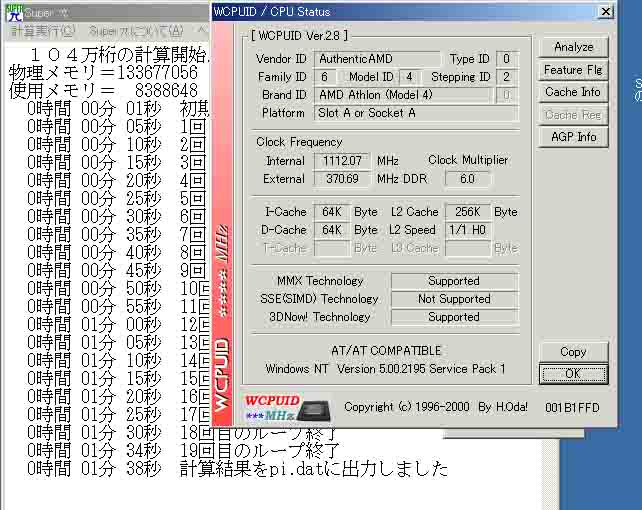642x510 pixels.
Task: Click the Stepping ID value 2
Action: point(507,77)
